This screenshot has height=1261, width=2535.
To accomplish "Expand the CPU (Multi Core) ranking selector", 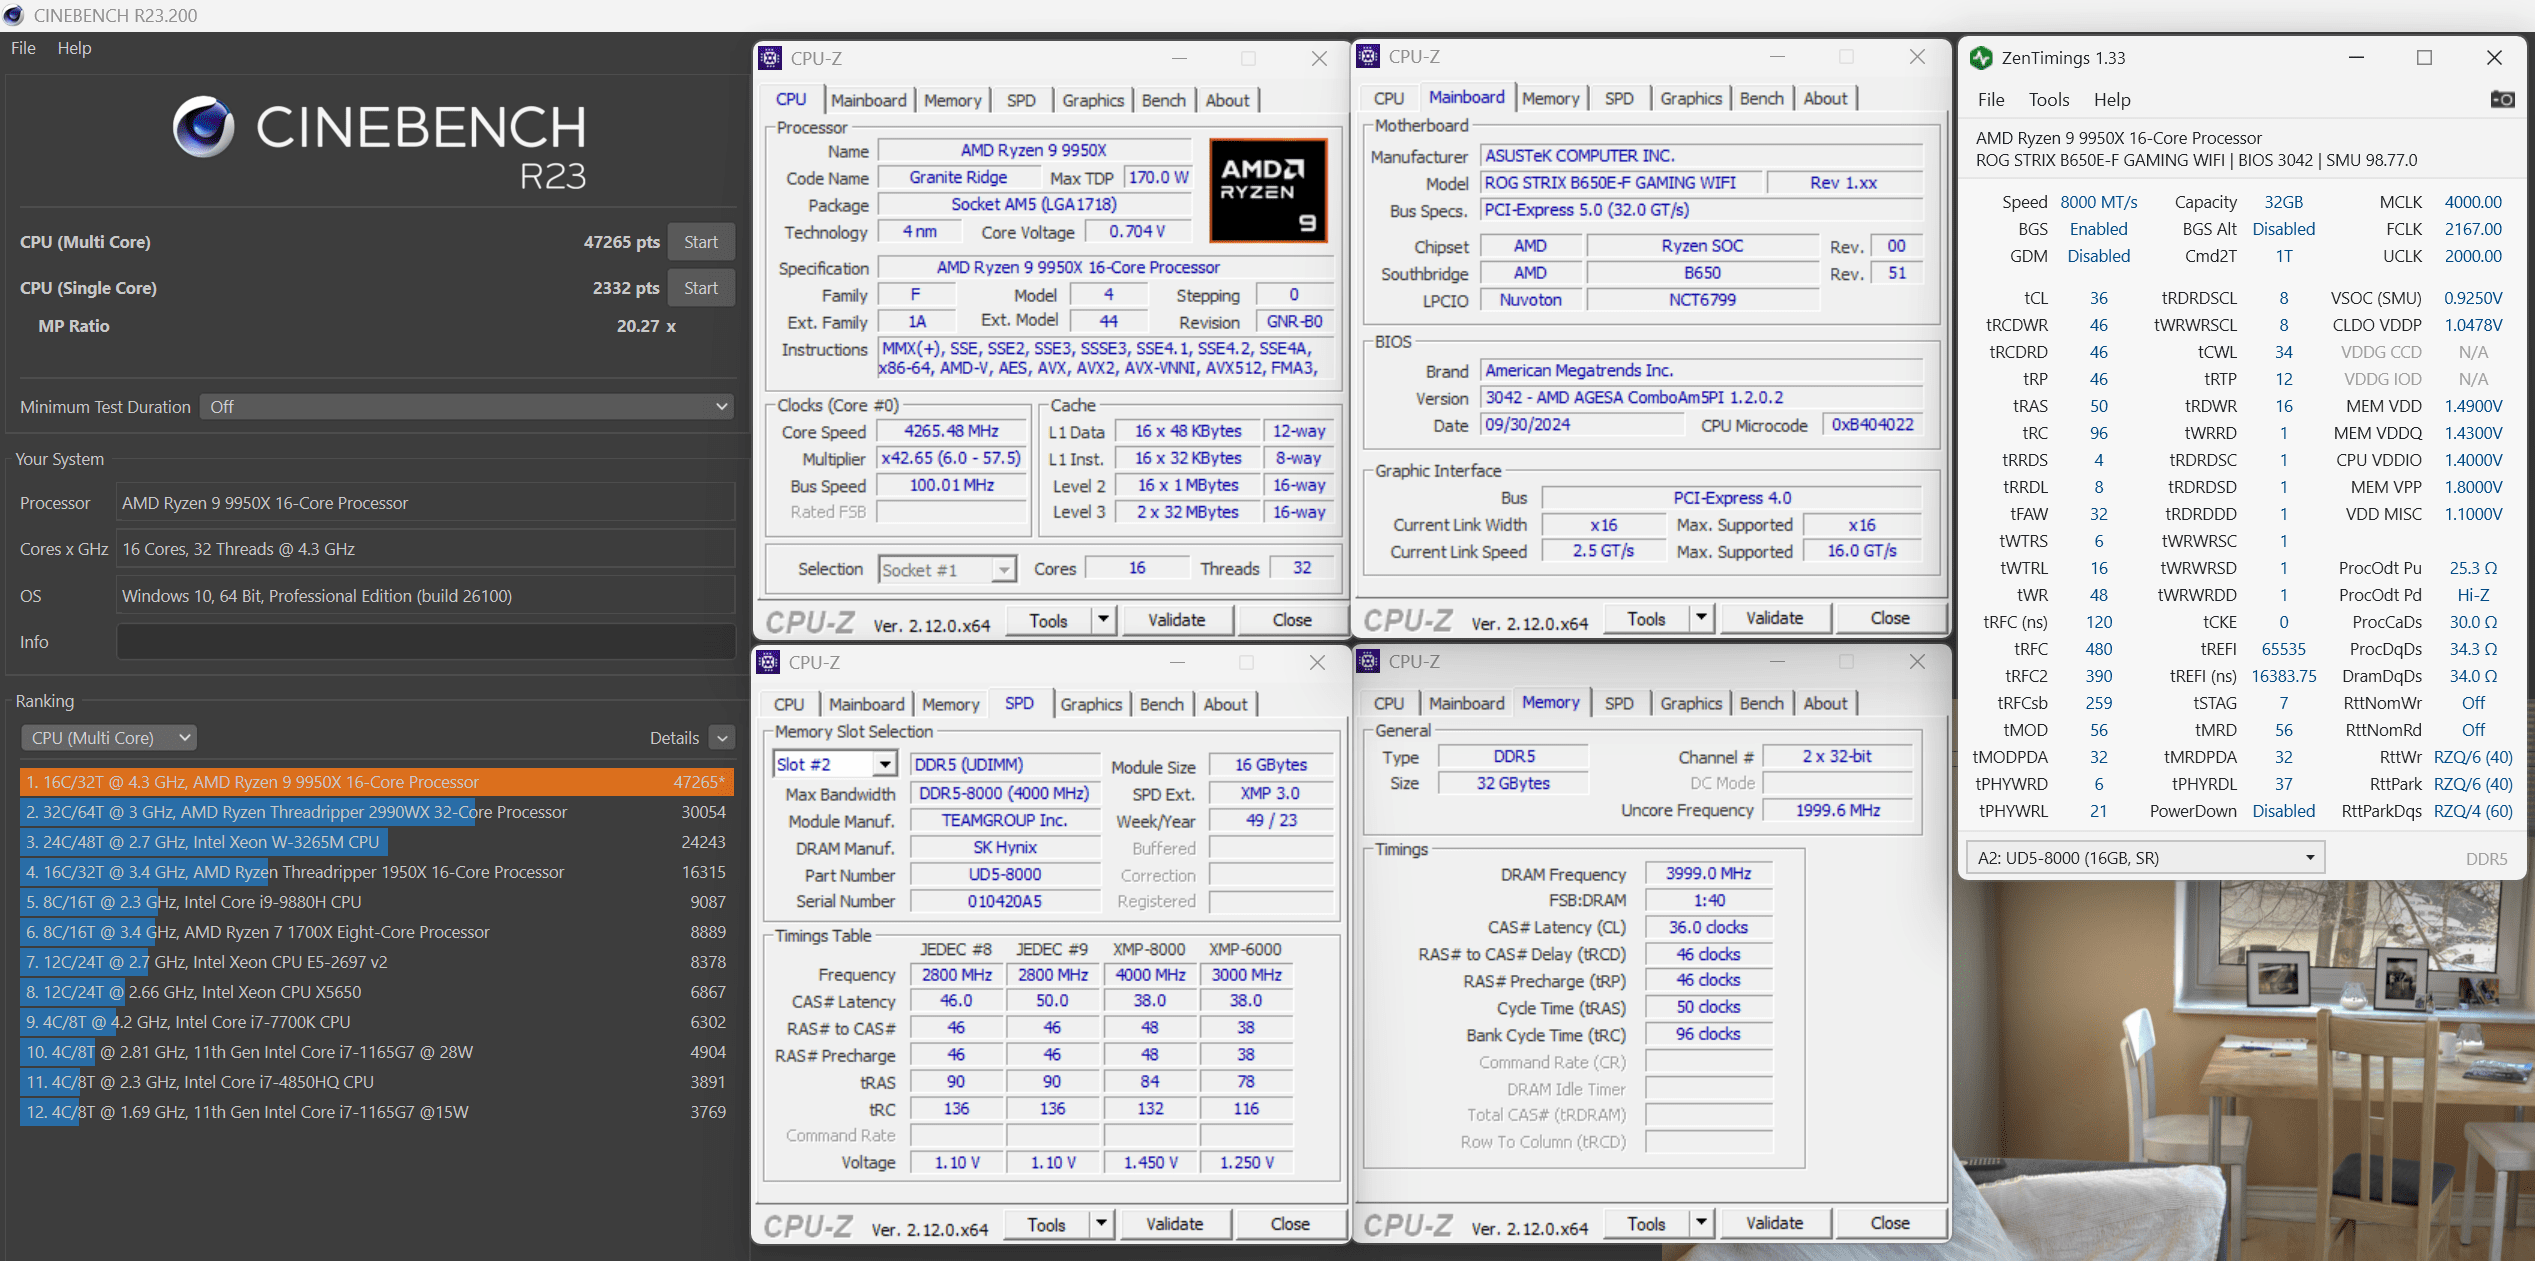I will coord(108,738).
